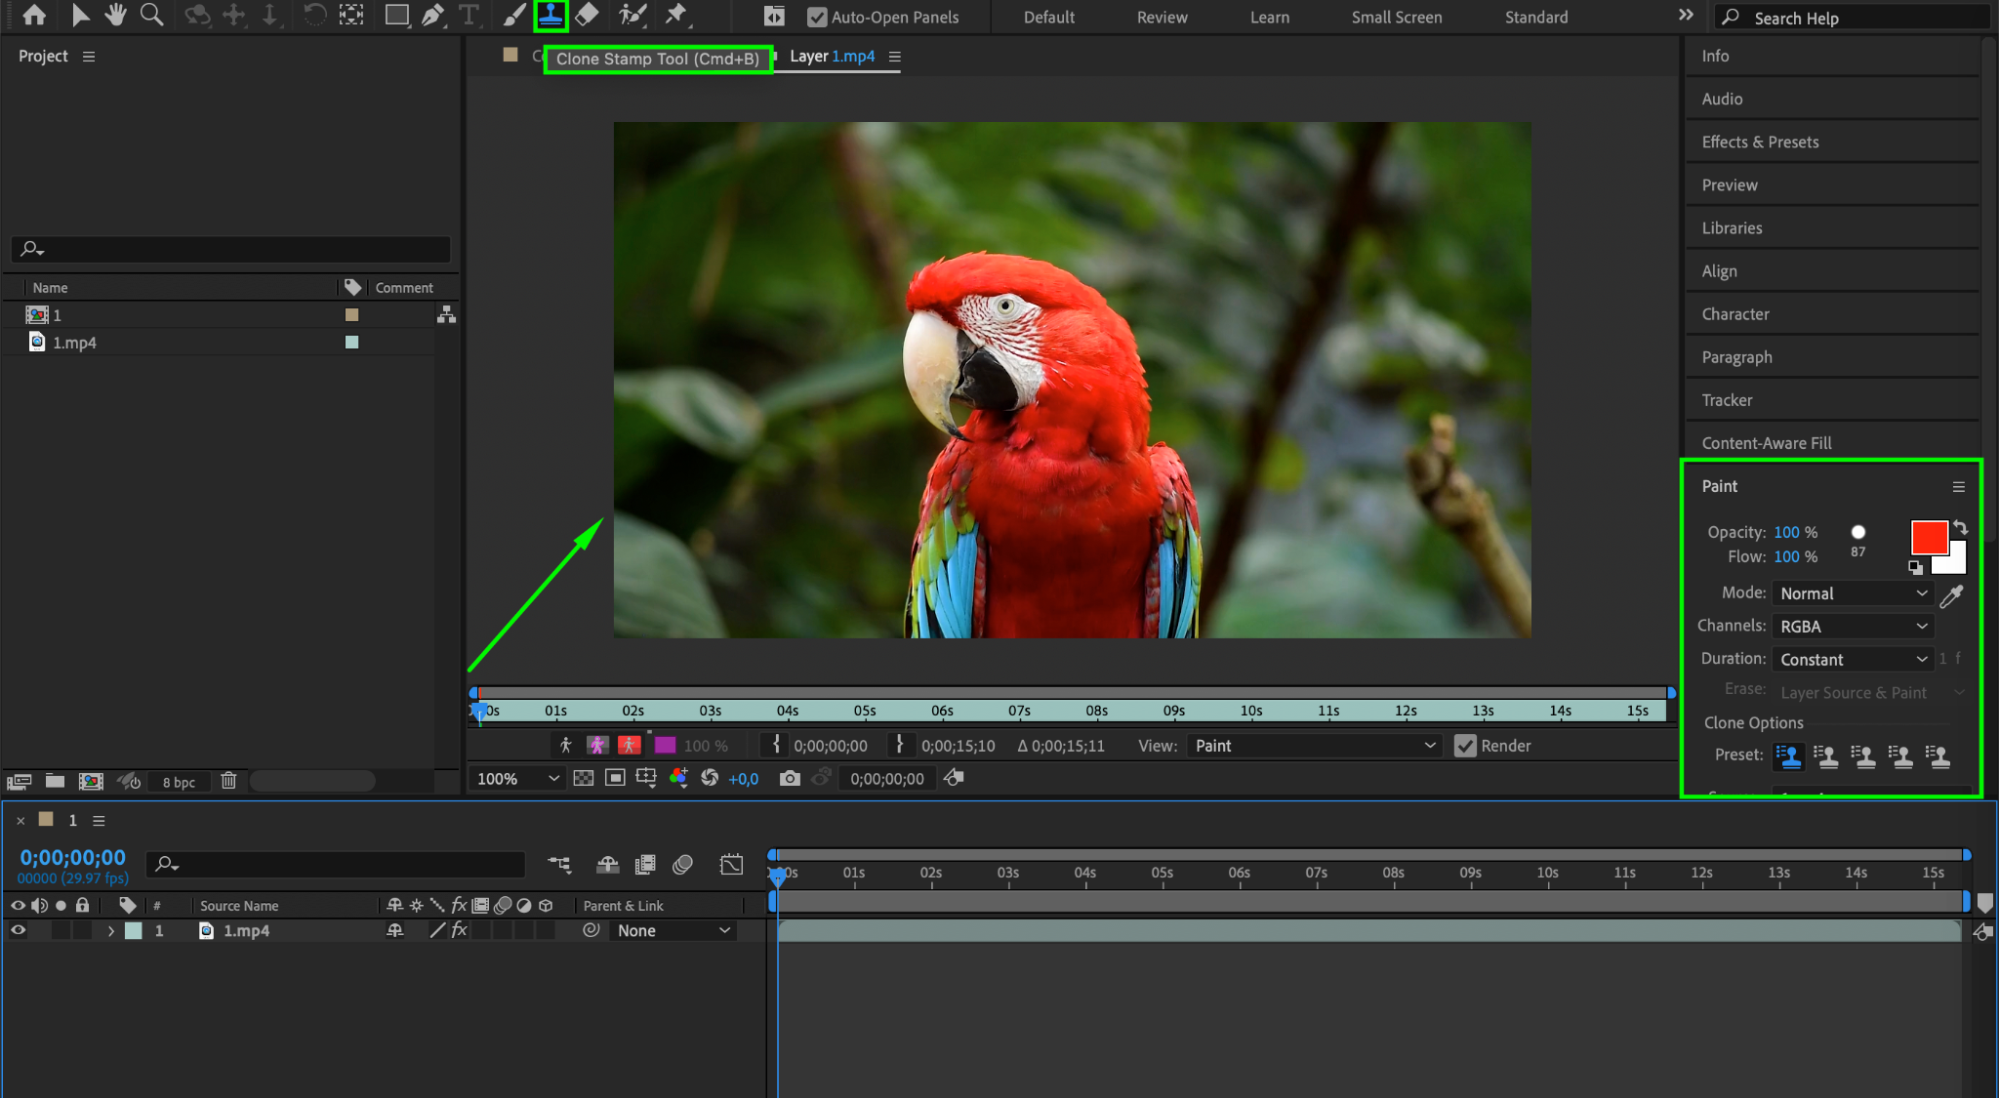Select the Clone Stamp tool
The image size is (1999, 1099).
(550, 15)
